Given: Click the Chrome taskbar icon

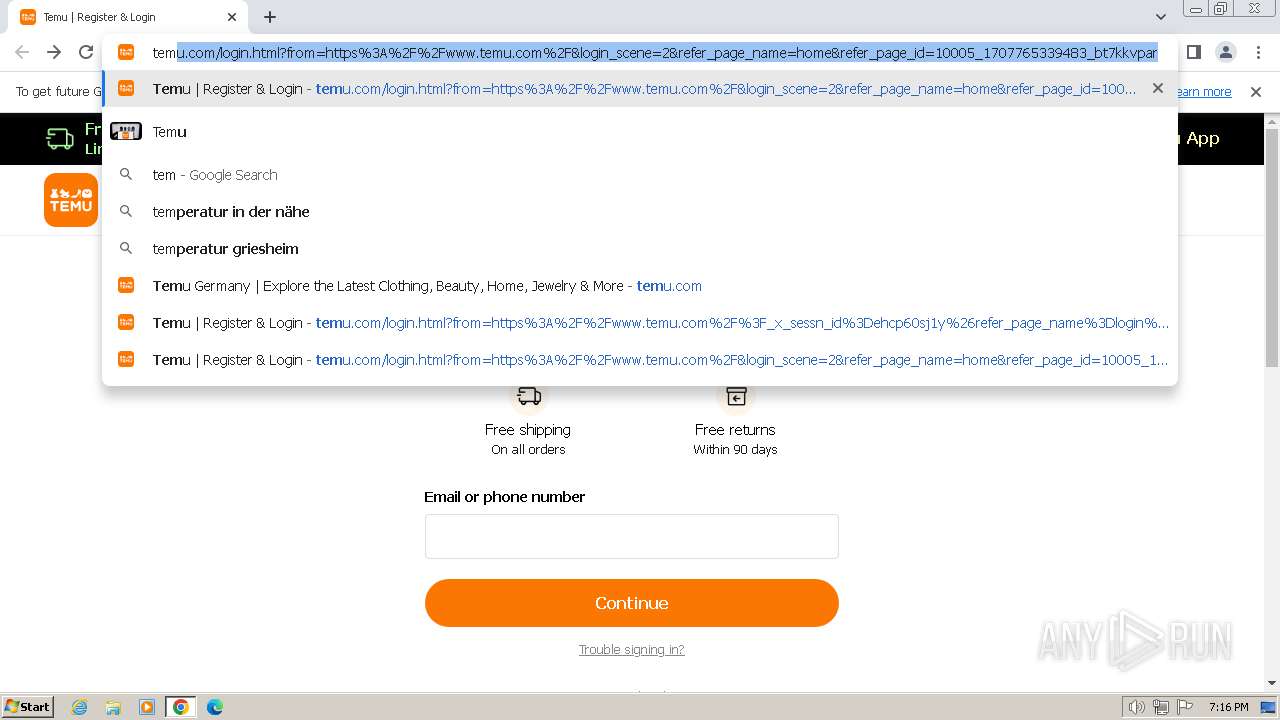Looking at the screenshot, I should coord(181,707).
